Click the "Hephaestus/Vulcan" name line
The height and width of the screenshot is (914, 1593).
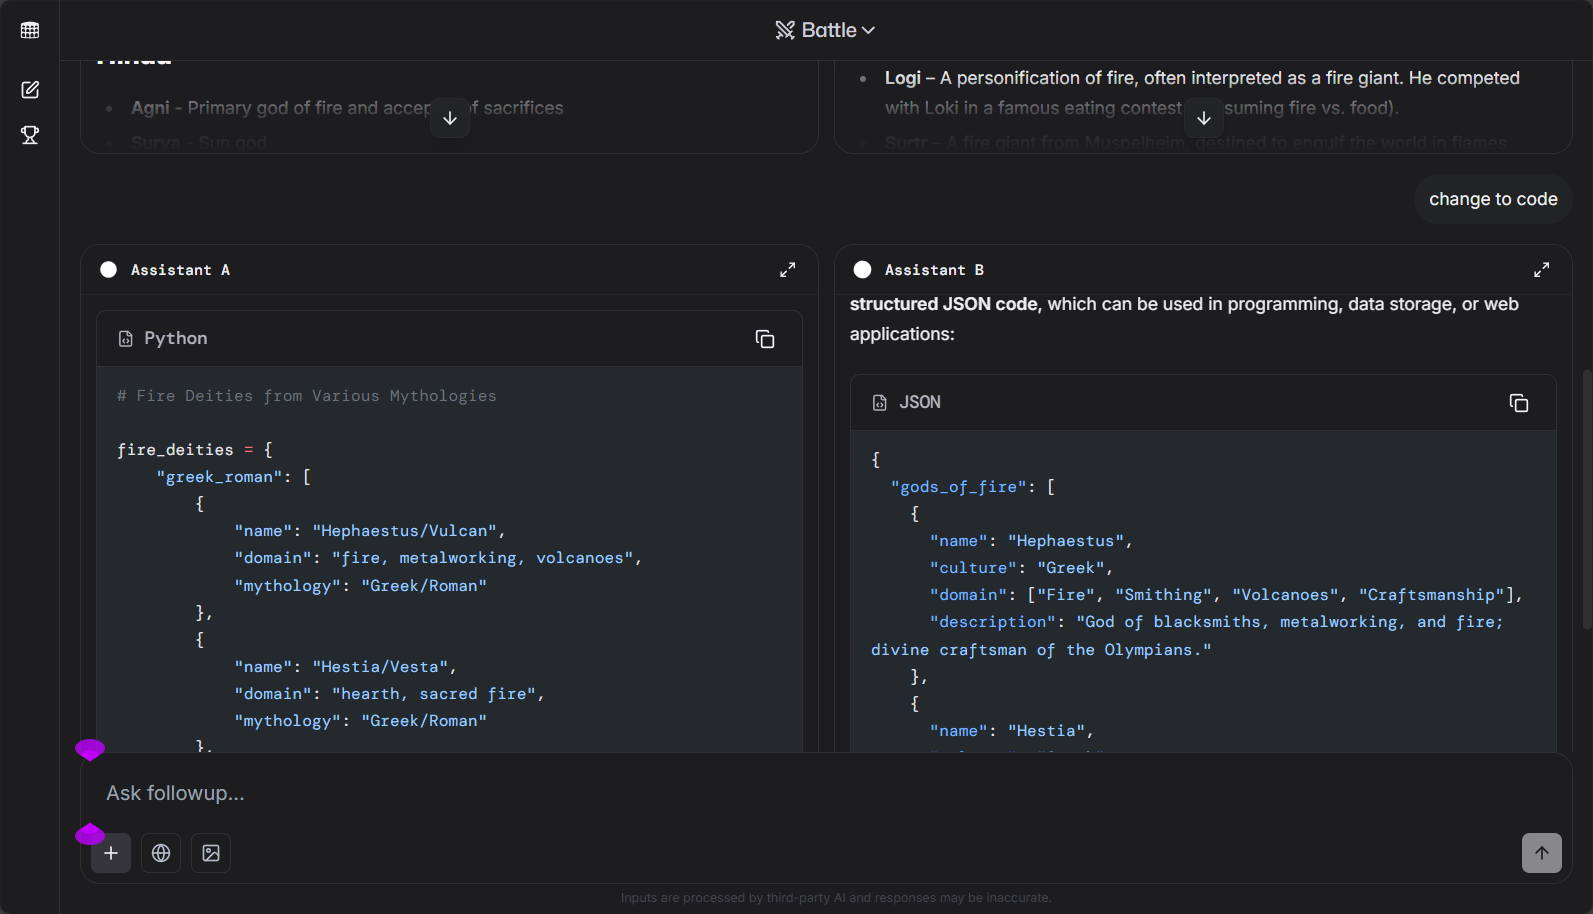(x=370, y=531)
